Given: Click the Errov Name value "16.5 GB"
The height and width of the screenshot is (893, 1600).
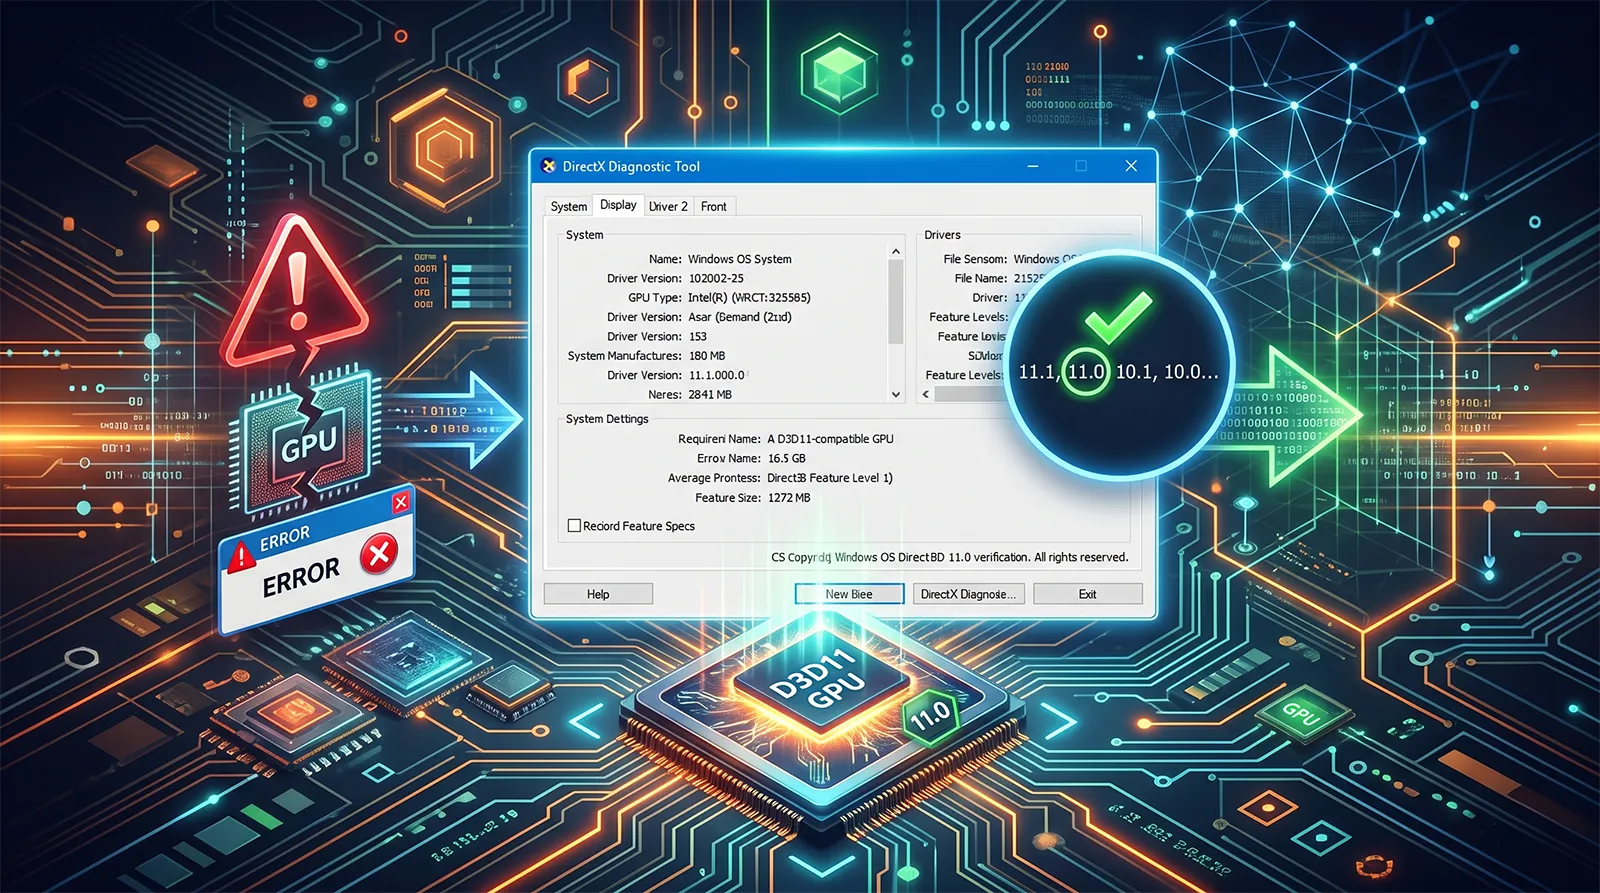Looking at the screenshot, I should pos(787,459).
